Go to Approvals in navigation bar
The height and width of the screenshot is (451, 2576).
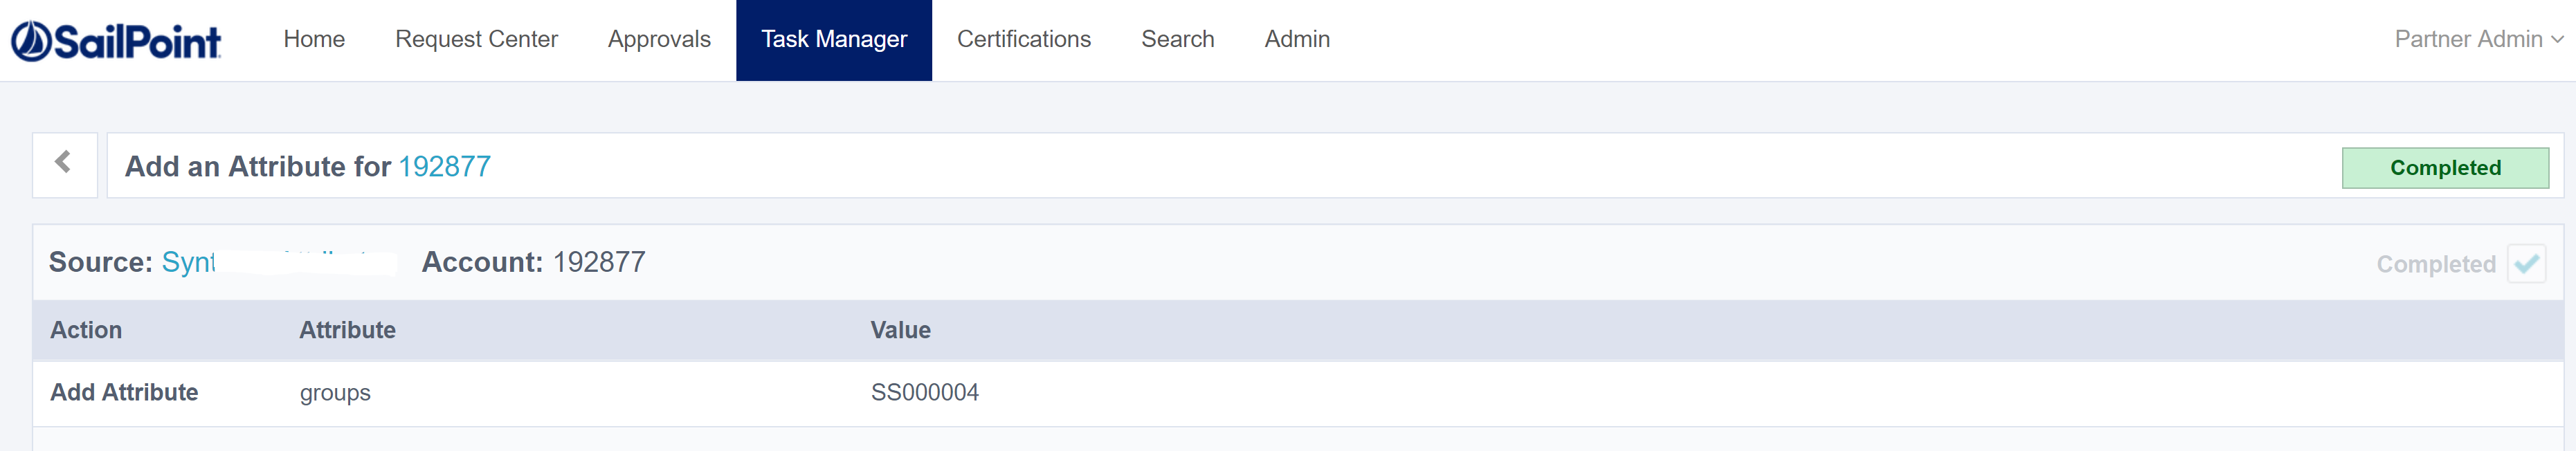pyautogui.click(x=659, y=39)
